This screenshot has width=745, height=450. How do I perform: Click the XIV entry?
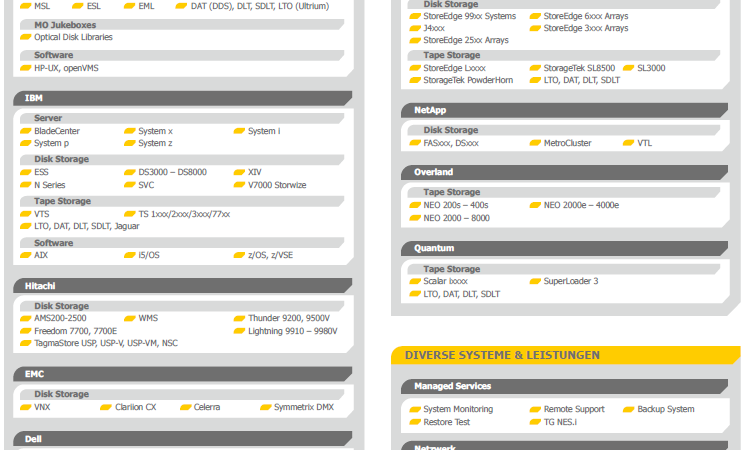[x=255, y=172]
